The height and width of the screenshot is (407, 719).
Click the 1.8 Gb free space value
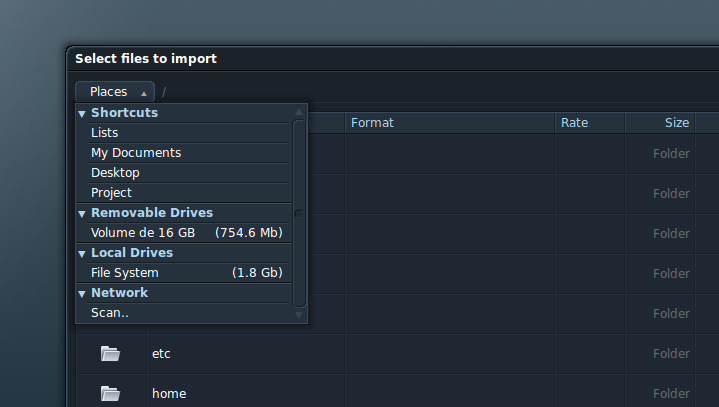coord(257,273)
